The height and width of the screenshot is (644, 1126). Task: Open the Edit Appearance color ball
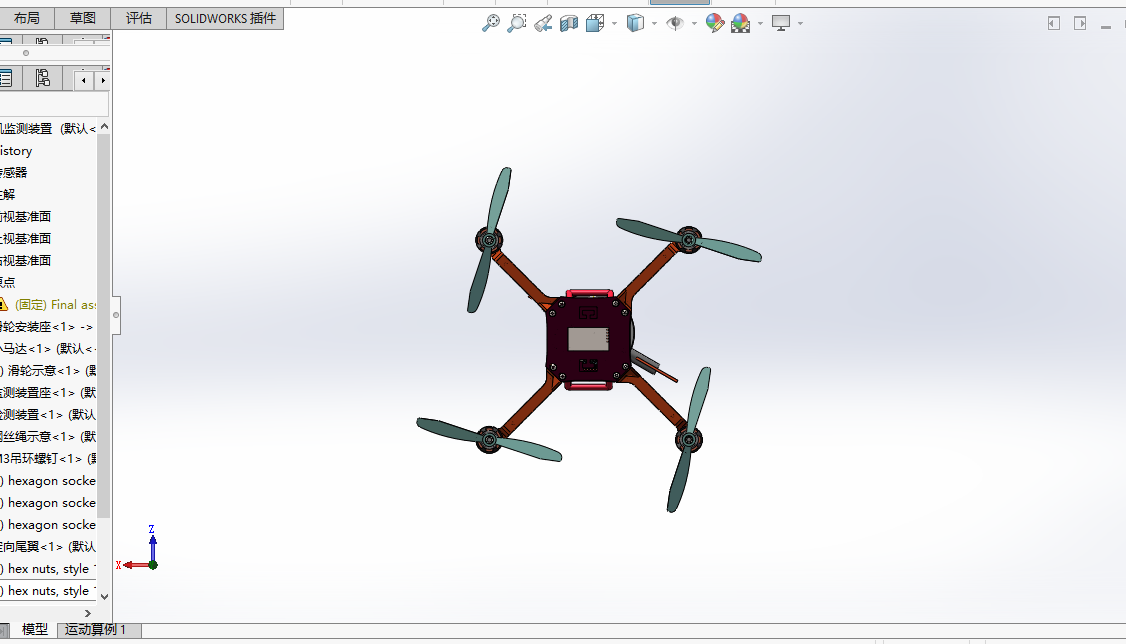coord(715,24)
